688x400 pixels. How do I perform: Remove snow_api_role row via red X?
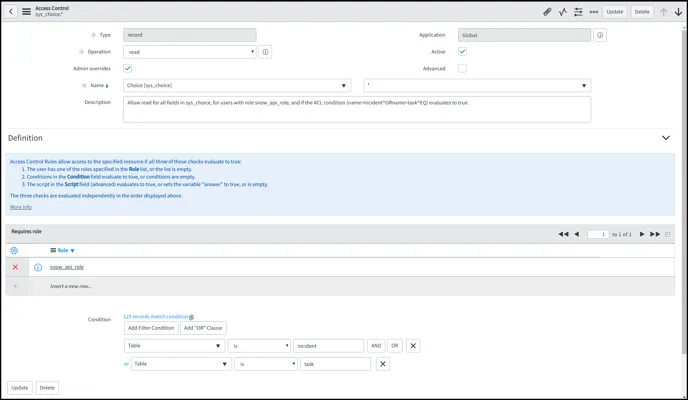click(x=15, y=267)
